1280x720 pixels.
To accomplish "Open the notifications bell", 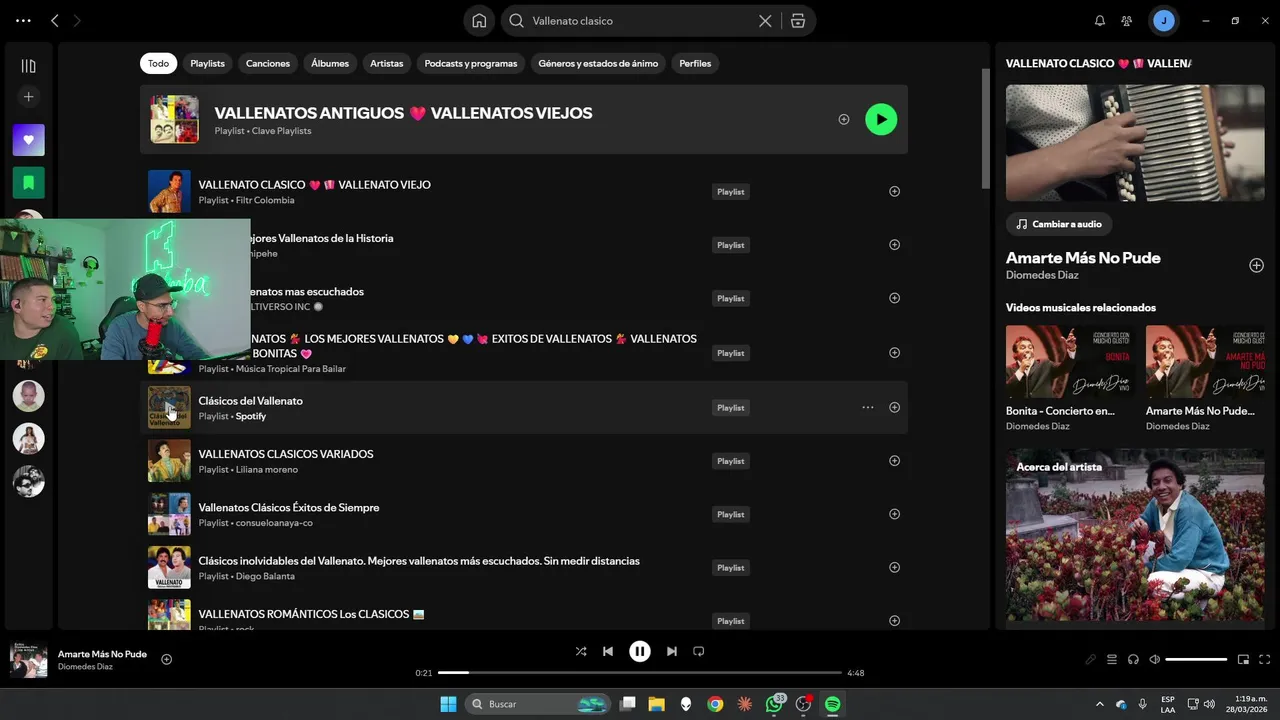I will [x=1100, y=21].
